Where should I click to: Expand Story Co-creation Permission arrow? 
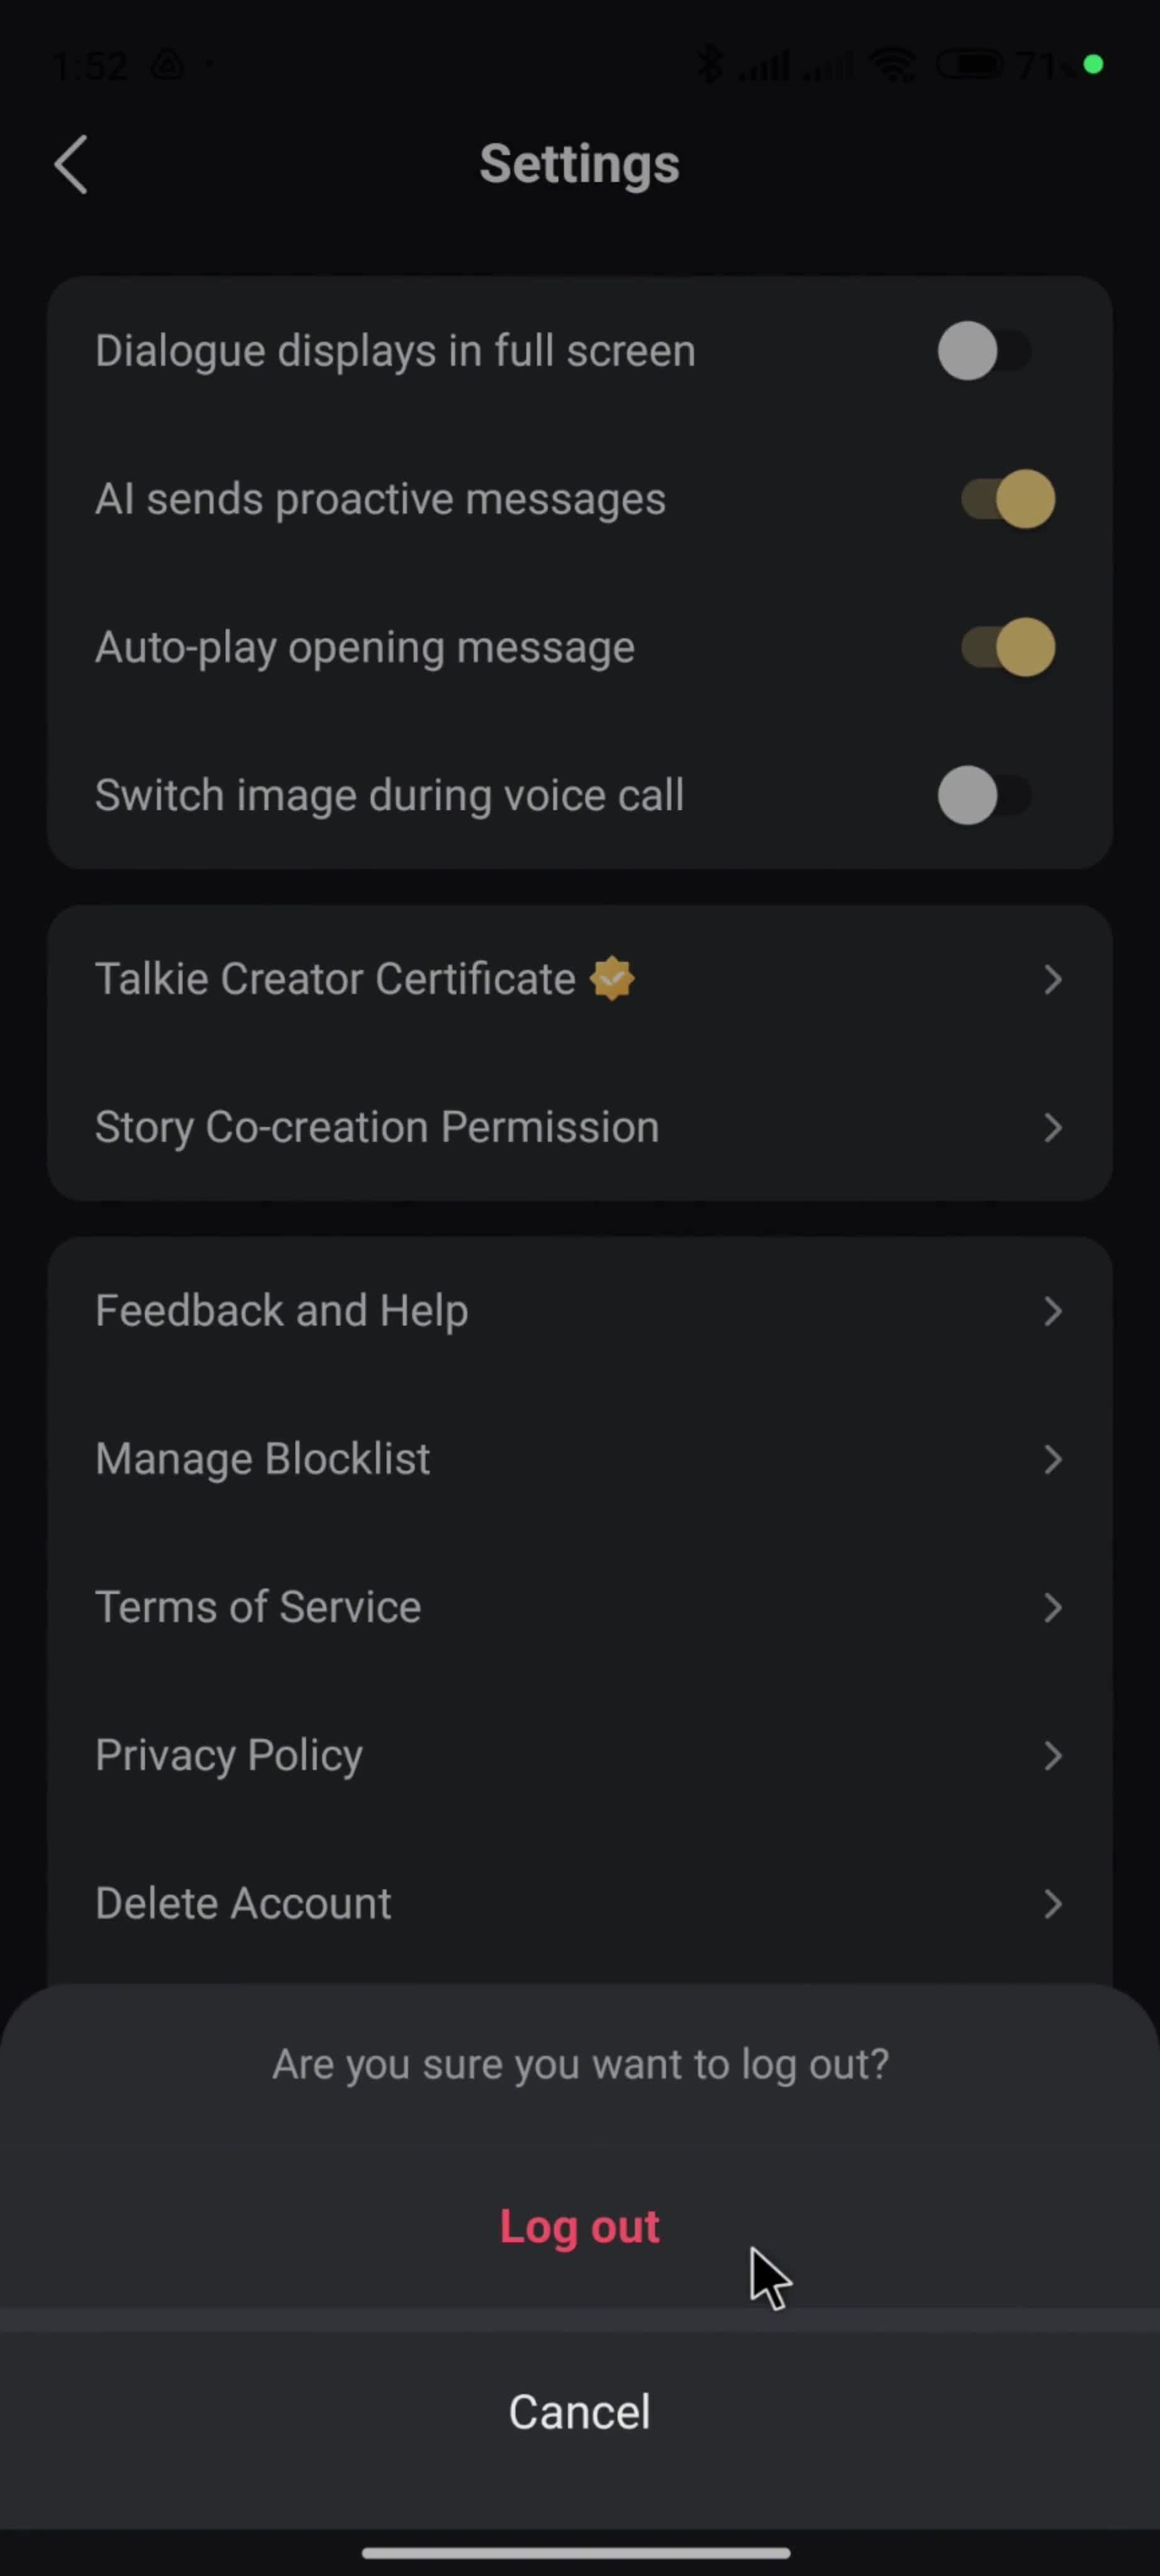pyautogui.click(x=1052, y=1127)
